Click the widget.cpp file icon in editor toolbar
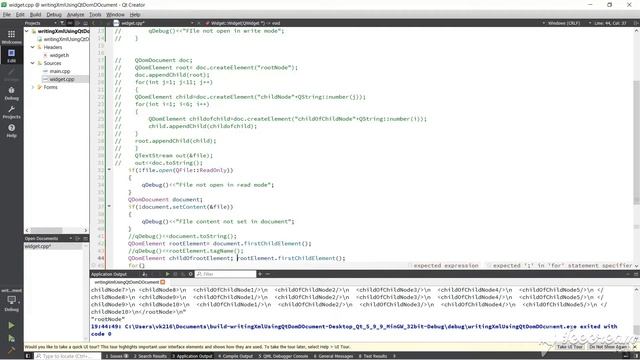This screenshot has height=360, width=640. click(x=116, y=23)
